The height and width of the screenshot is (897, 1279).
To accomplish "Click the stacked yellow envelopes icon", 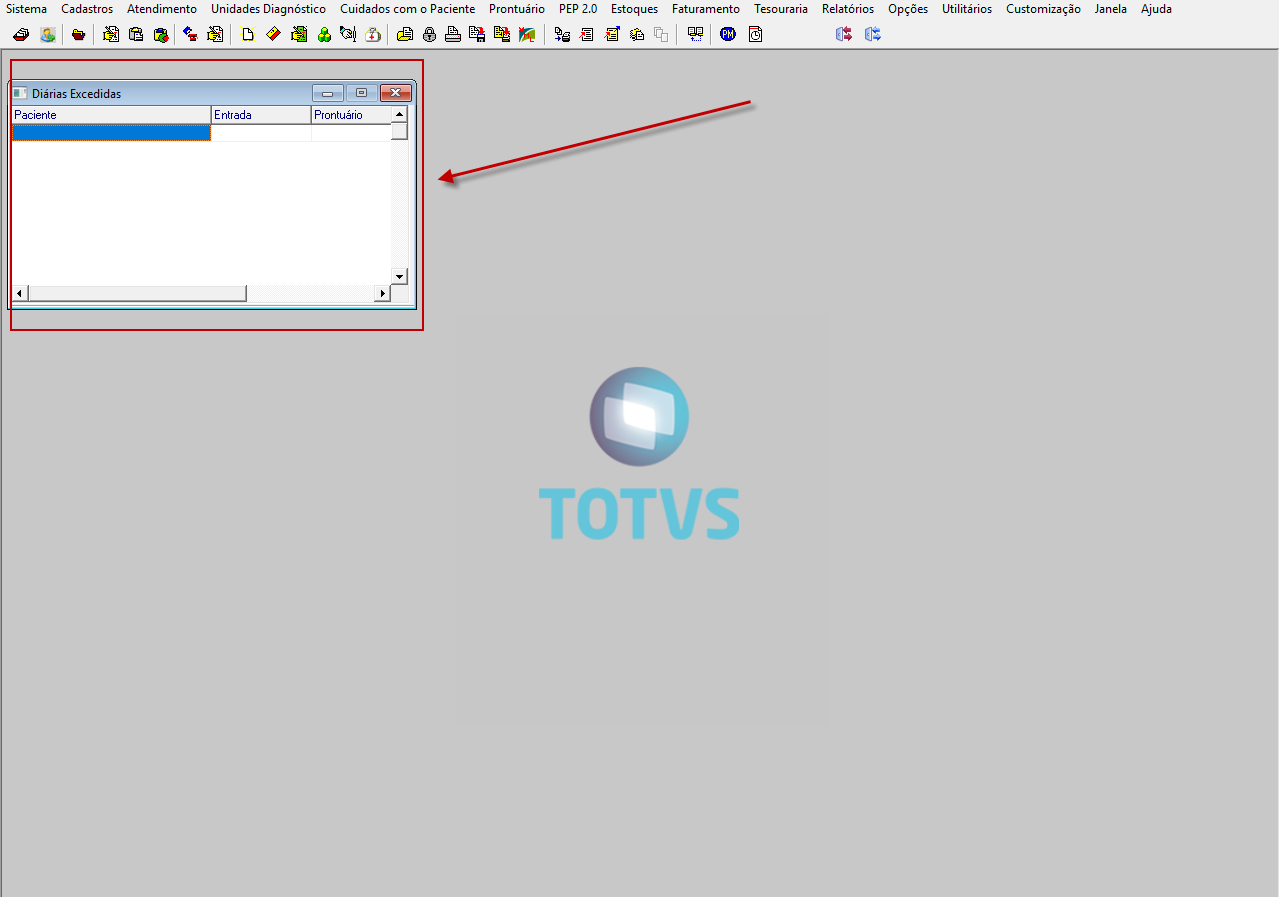I will tap(637, 34).
